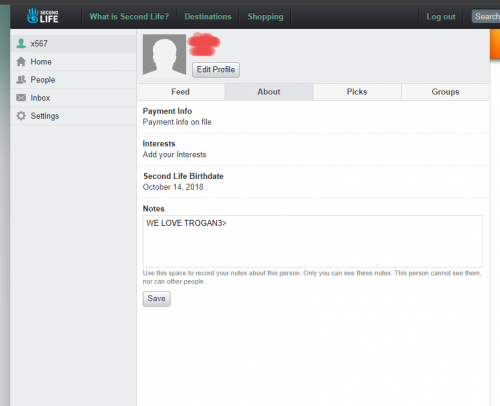Image resolution: width=500 pixels, height=406 pixels.
Task: Open the Feed tab
Action: pyautogui.click(x=181, y=92)
